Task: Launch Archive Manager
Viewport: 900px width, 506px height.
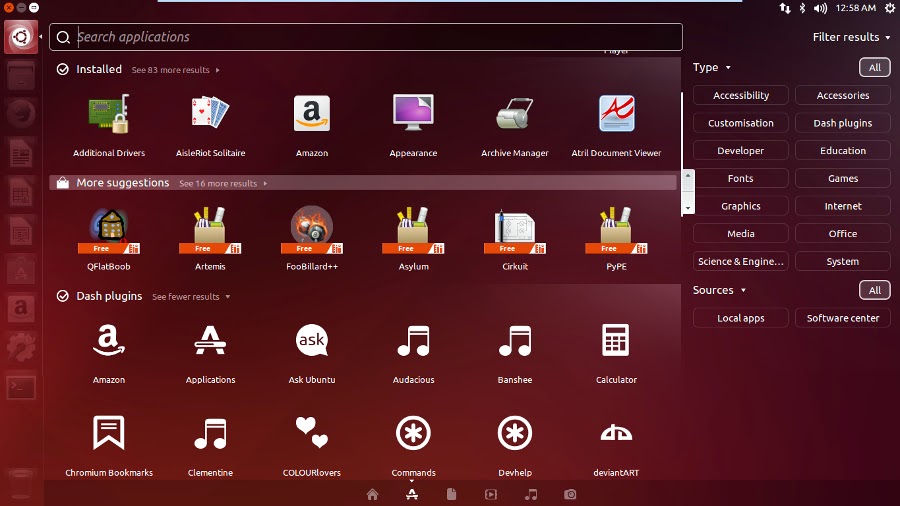Action: coord(515,125)
